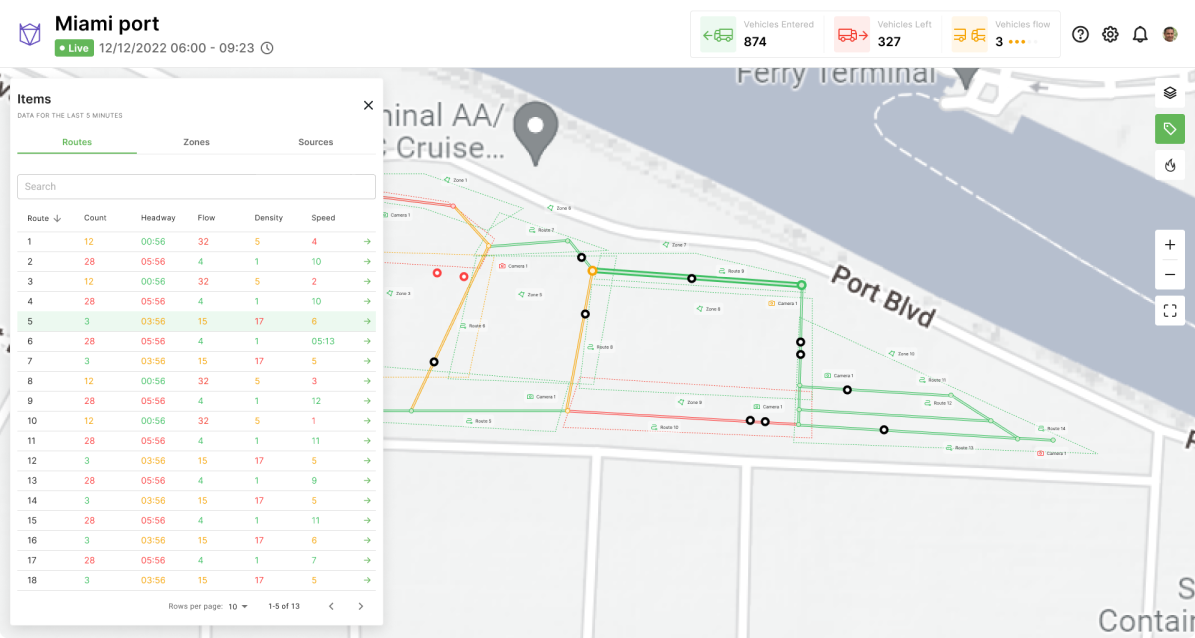
Task: Open the clock icon next to the date range
Action: click(267, 48)
